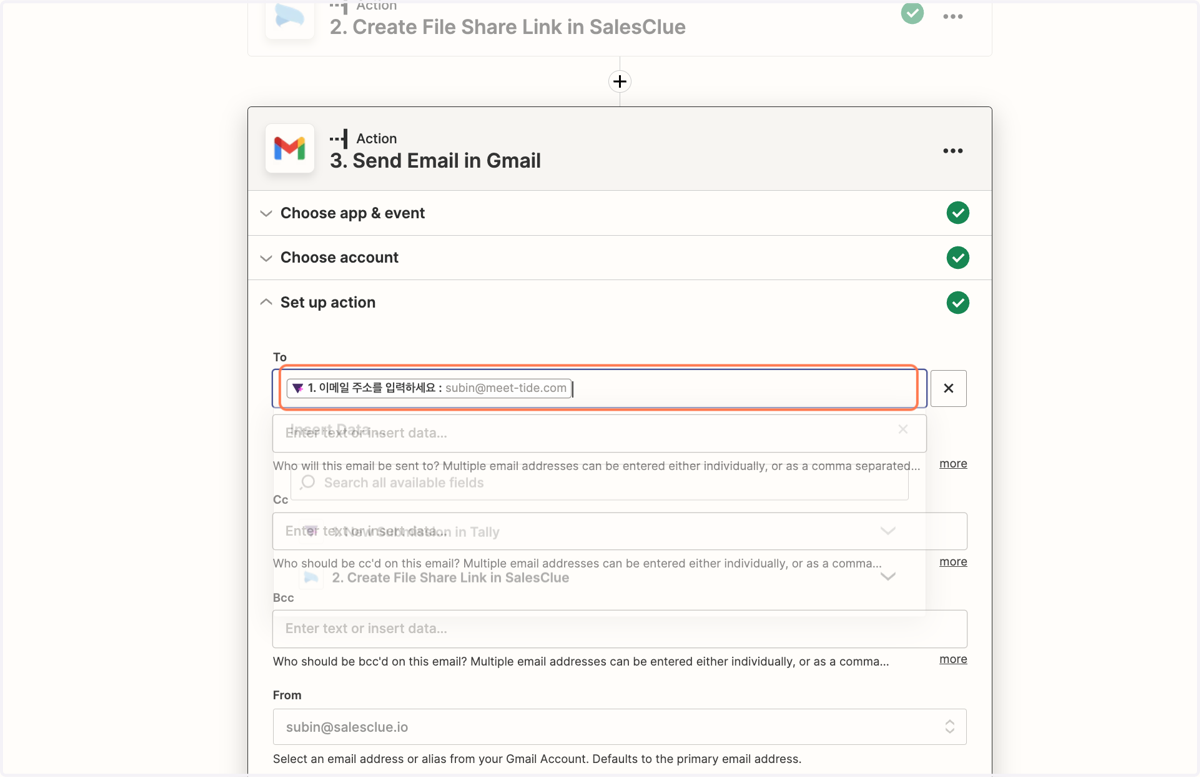Click the Tally email address data pill
This screenshot has width=1200, height=777.
pos(429,388)
